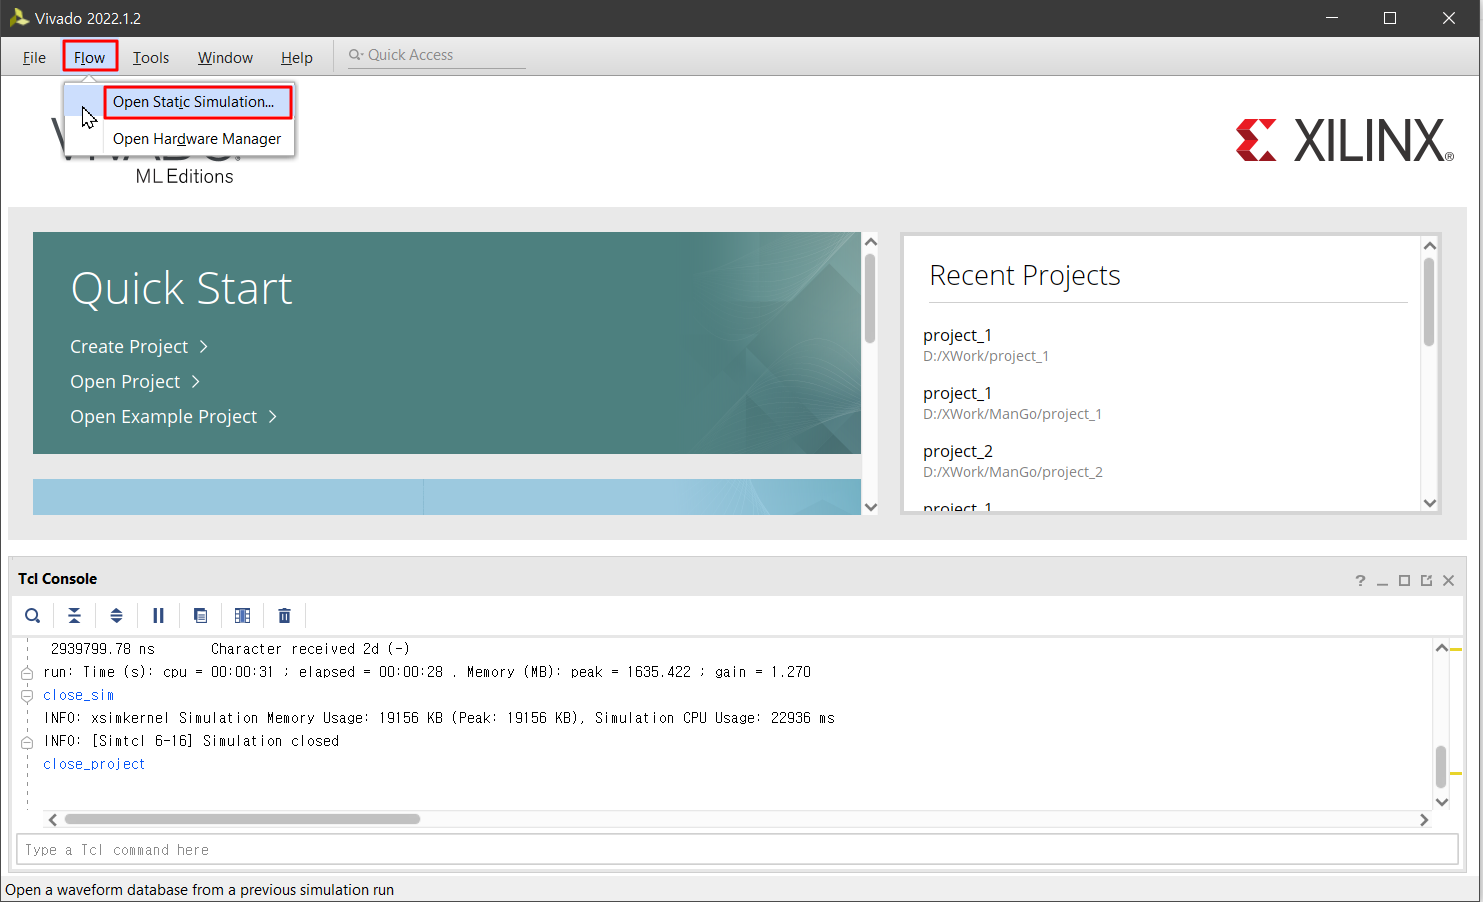This screenshot has height=902, width=1483.
Task: Focus the Quick Access search field
Action: click(437, 55)
